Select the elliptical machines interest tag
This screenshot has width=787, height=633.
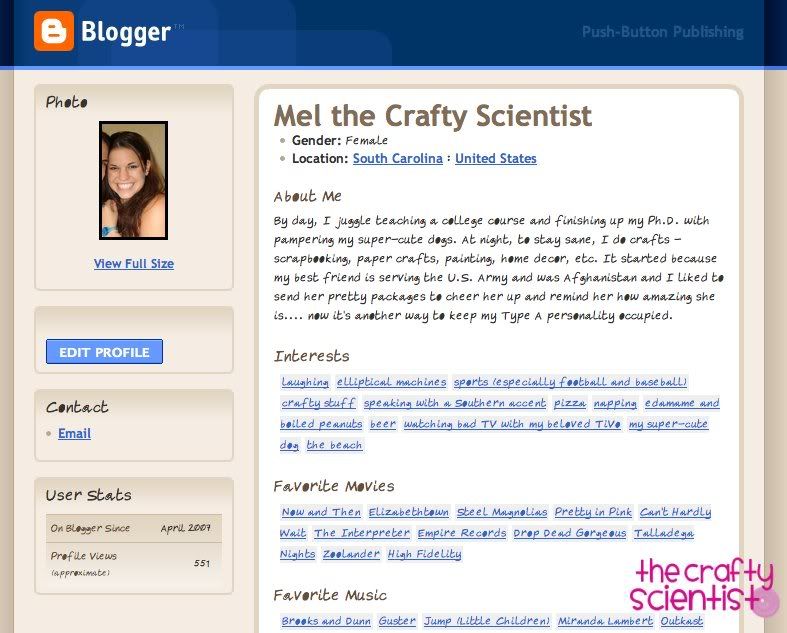[391, 382]
